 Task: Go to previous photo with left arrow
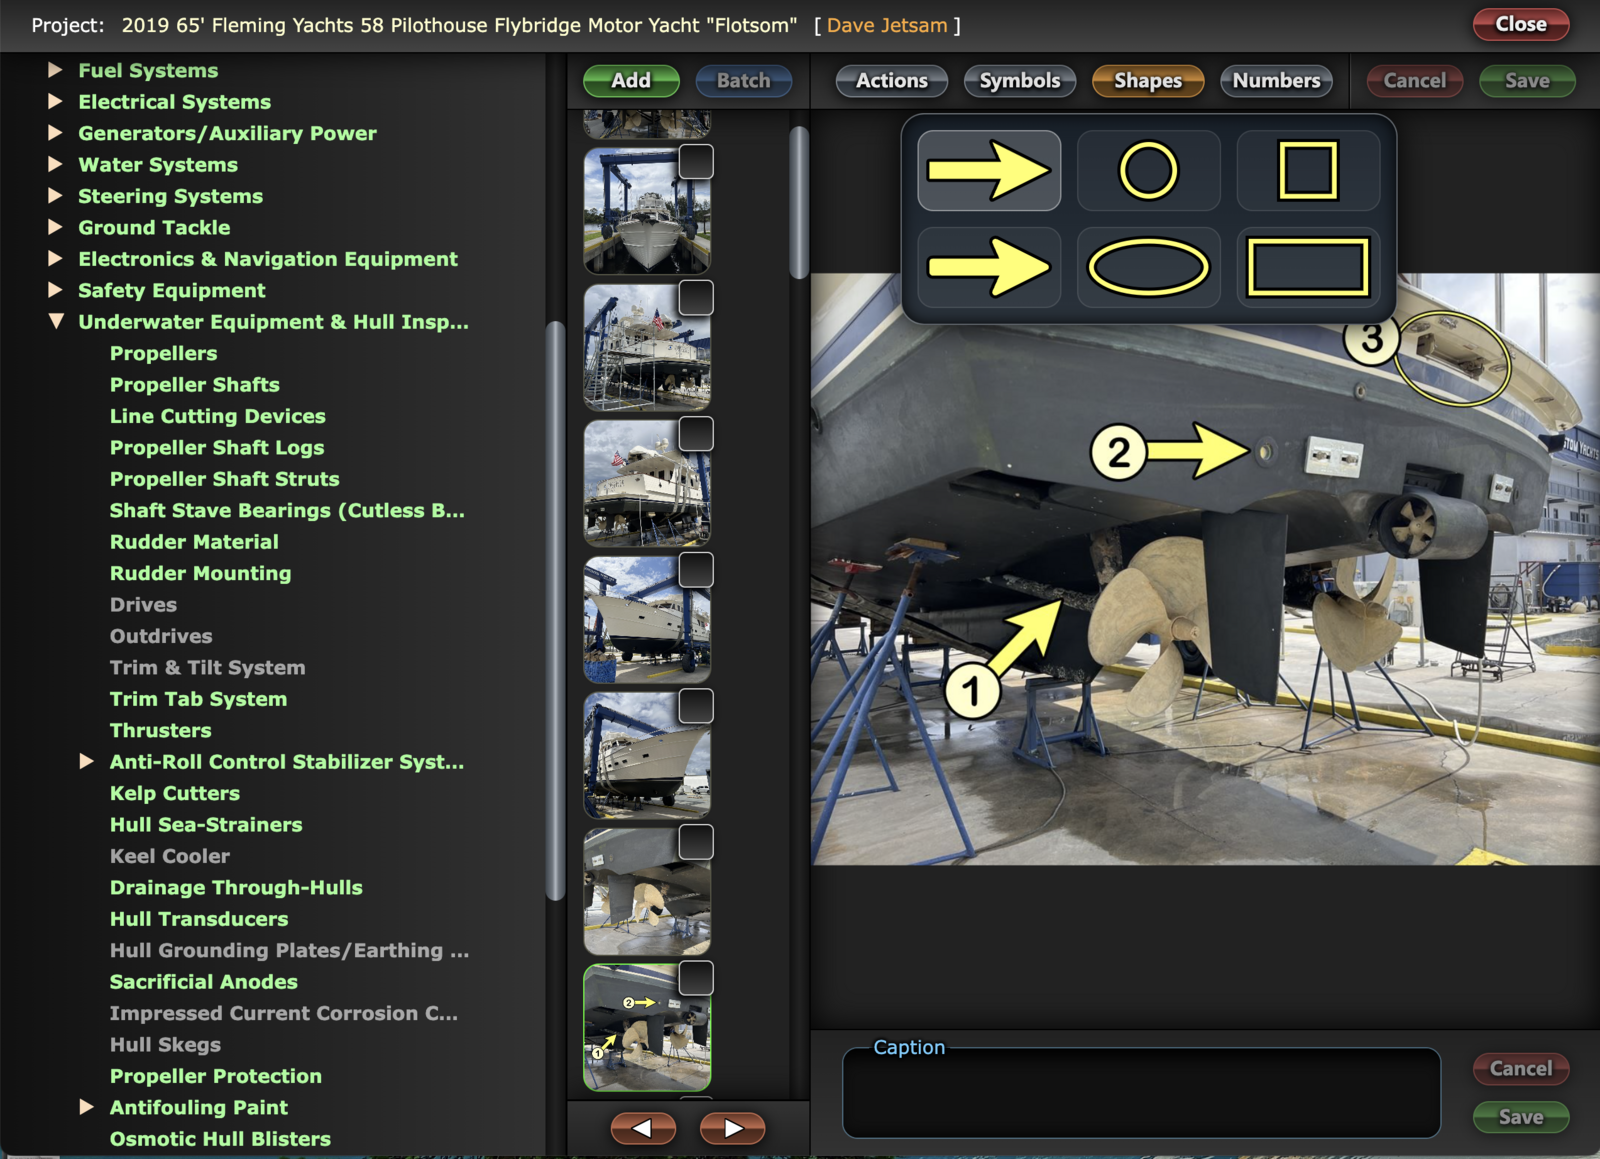tap(643, 1128)
